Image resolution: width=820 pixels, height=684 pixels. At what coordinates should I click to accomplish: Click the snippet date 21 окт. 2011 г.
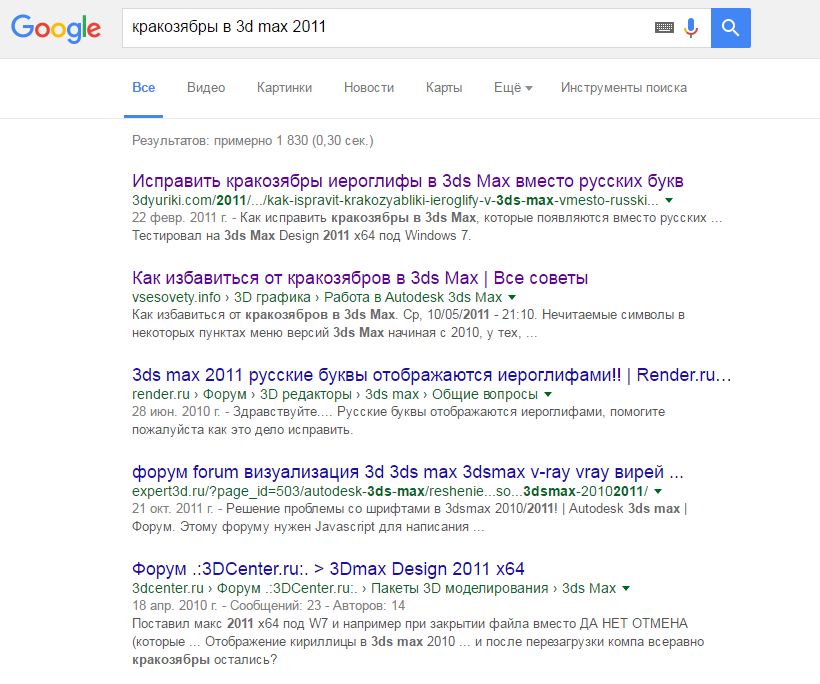pyautogui.click(x=173, y=508)
